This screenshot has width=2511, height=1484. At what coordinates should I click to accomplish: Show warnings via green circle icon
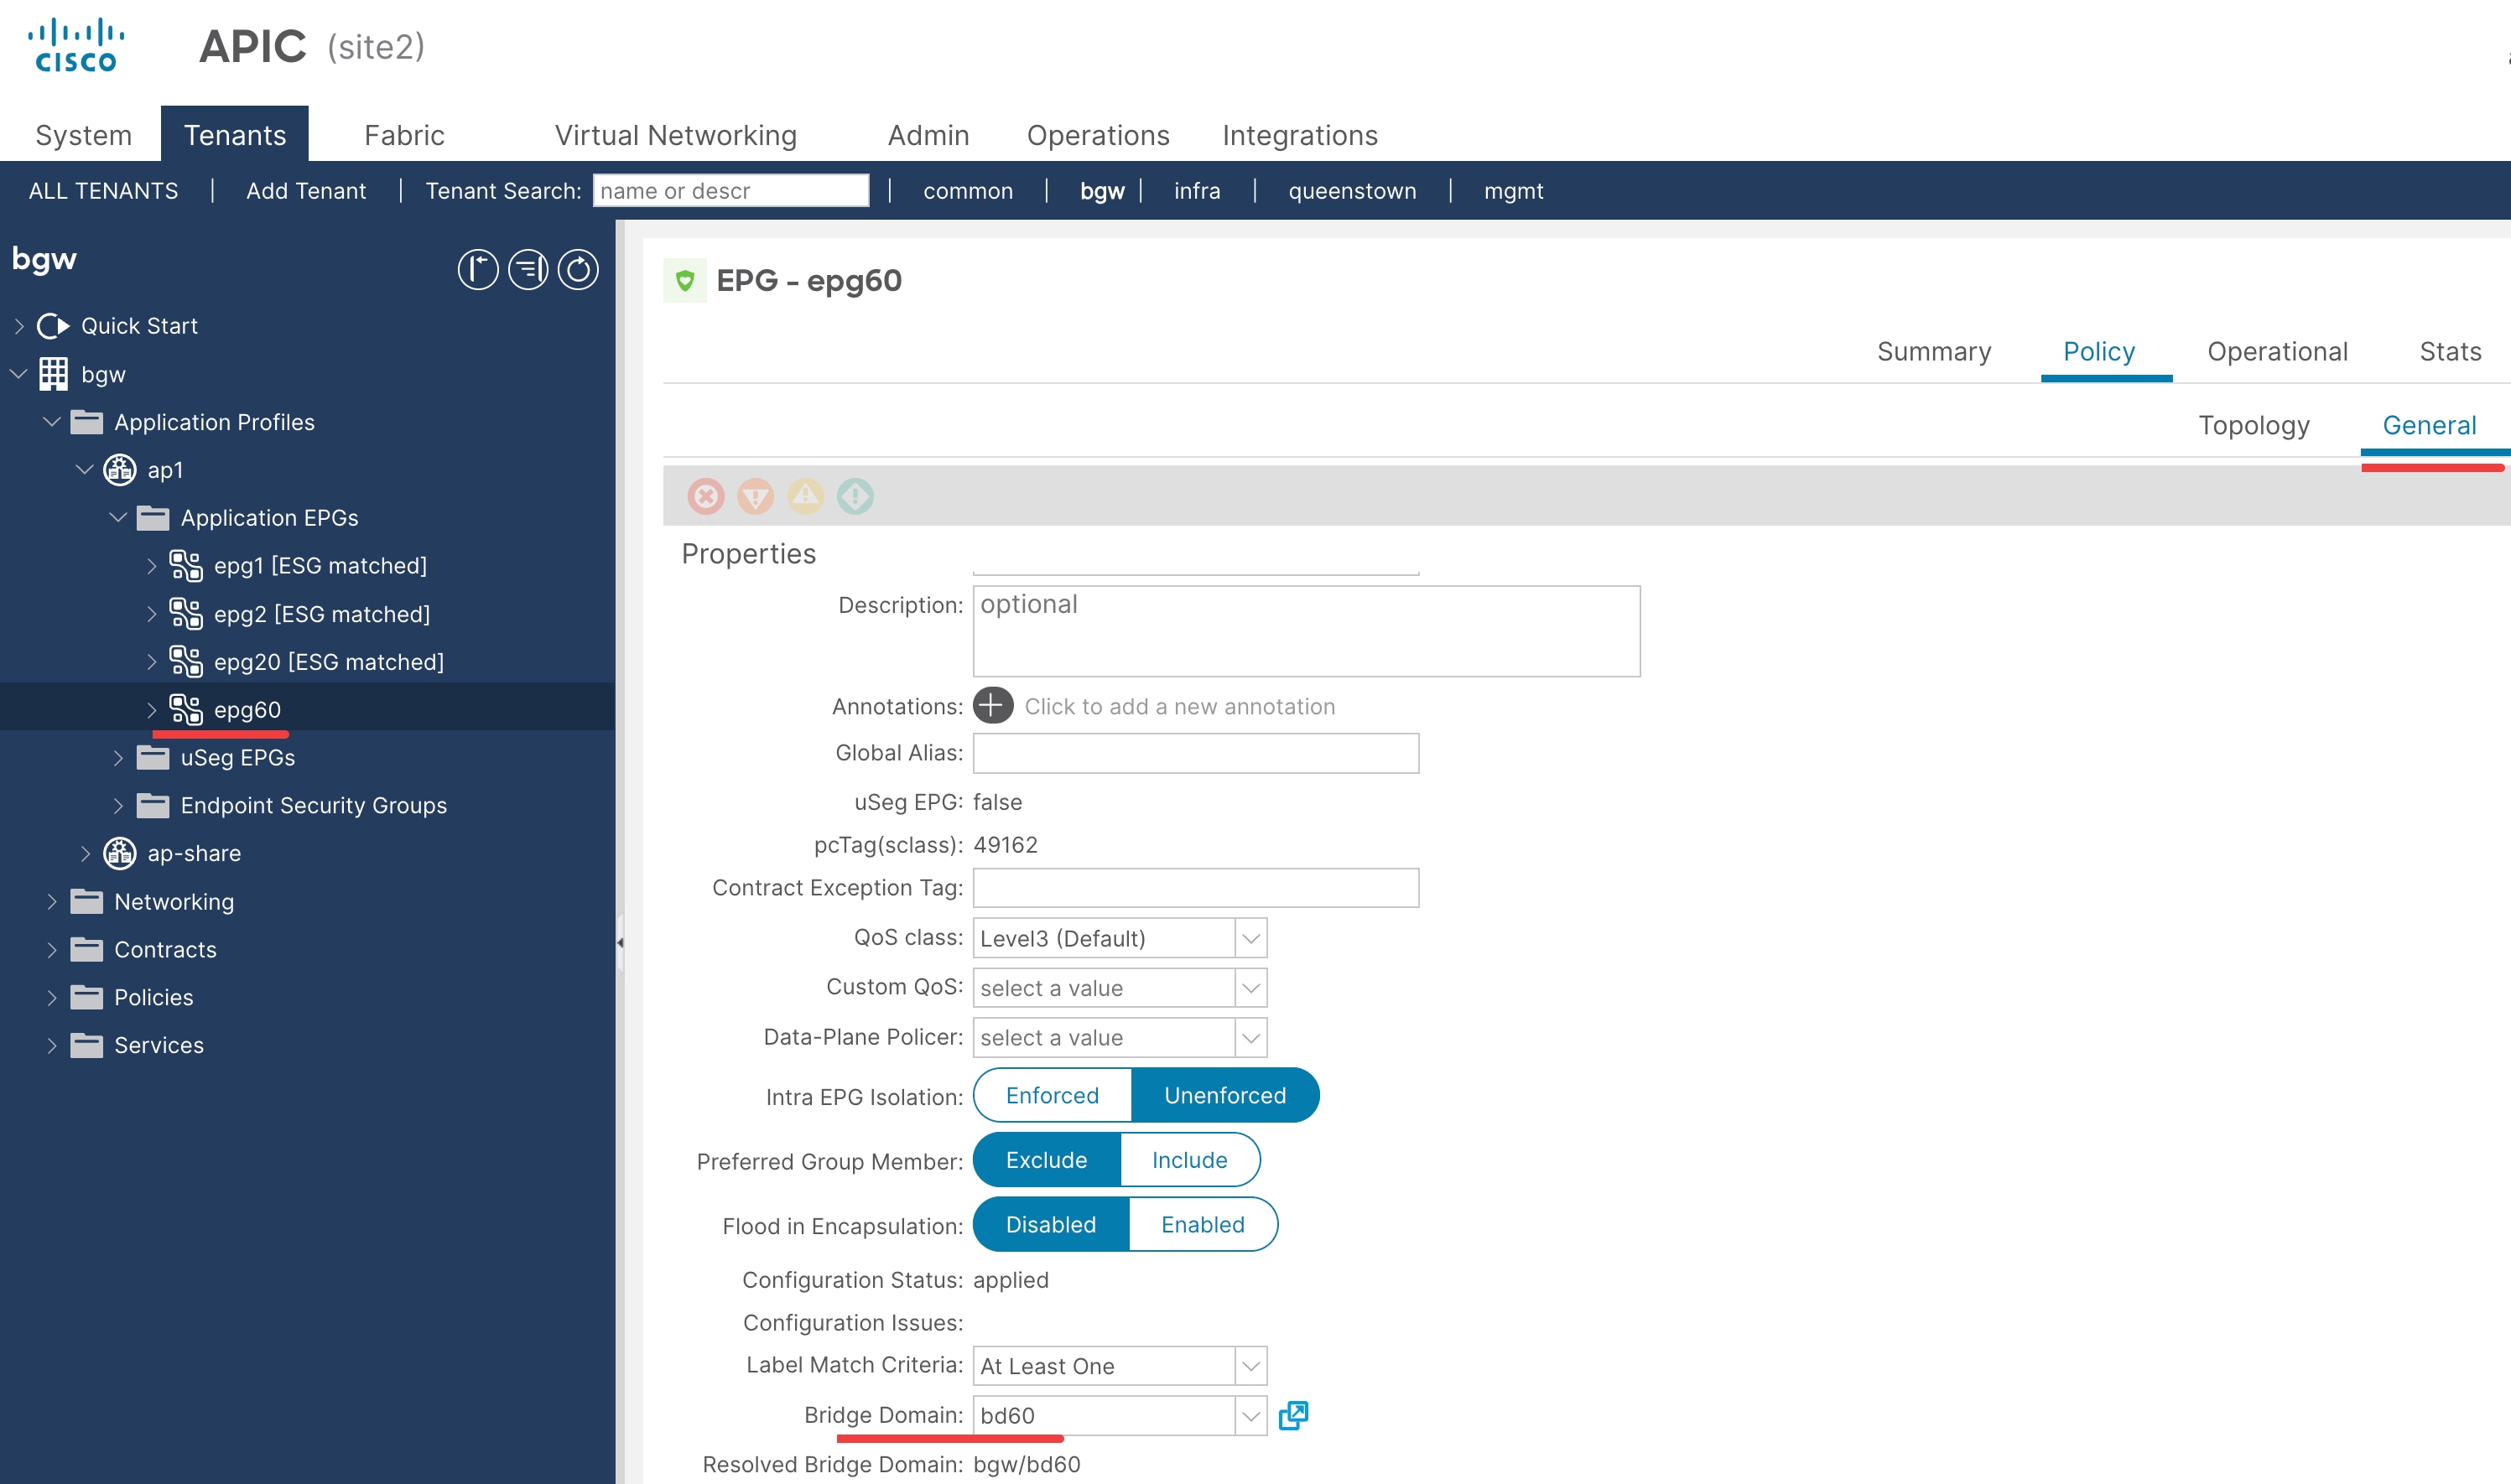[856, 496]
